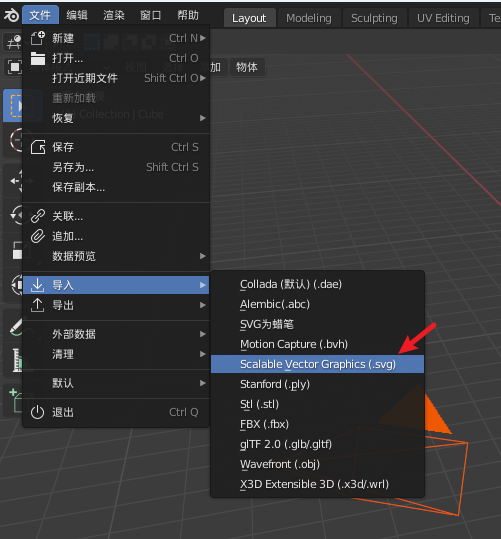Open the 编辑 menu

click(x=77, y=15)
